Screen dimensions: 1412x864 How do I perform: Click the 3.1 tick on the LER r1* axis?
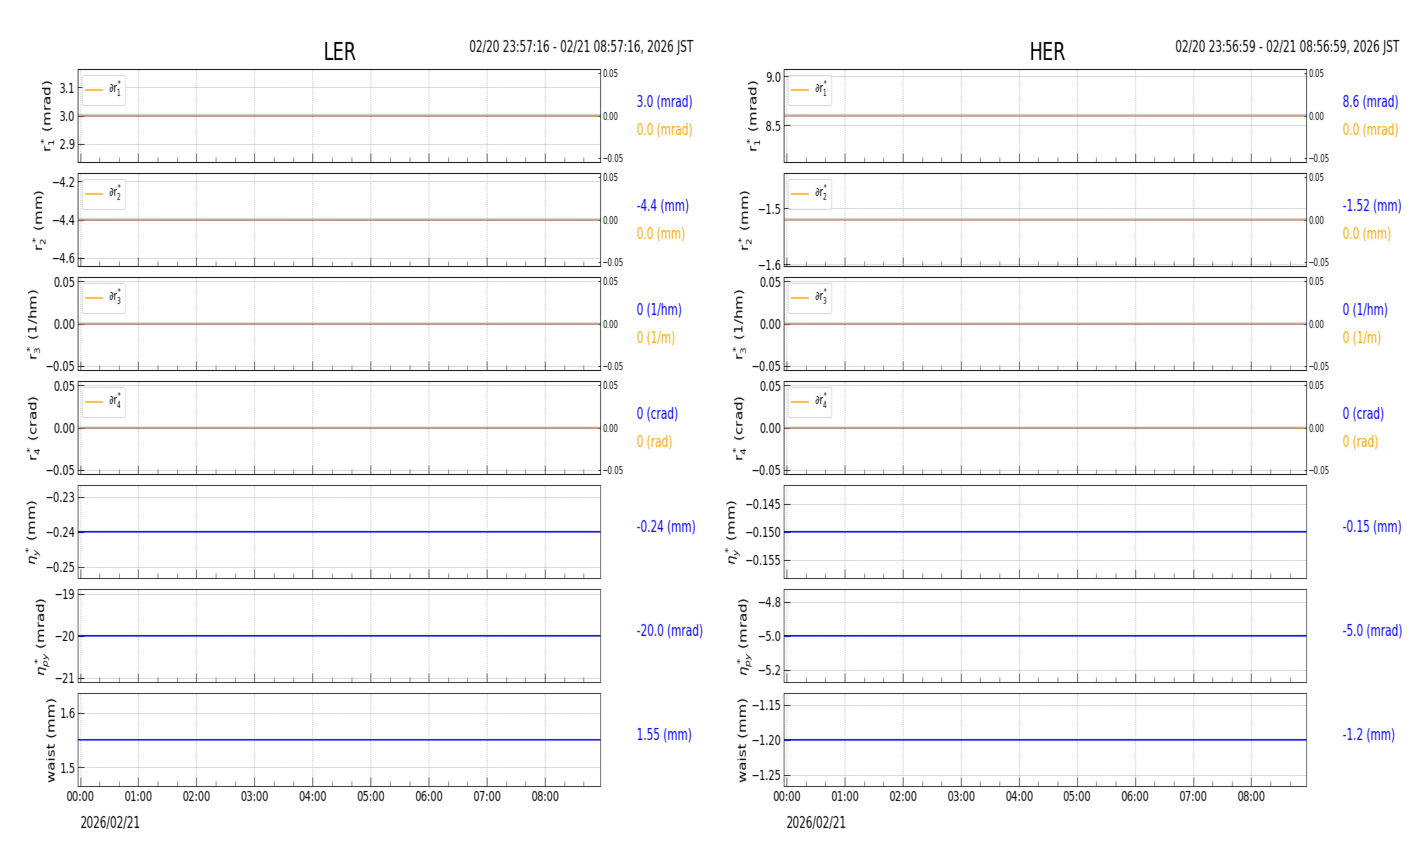[x=66, y=88]
